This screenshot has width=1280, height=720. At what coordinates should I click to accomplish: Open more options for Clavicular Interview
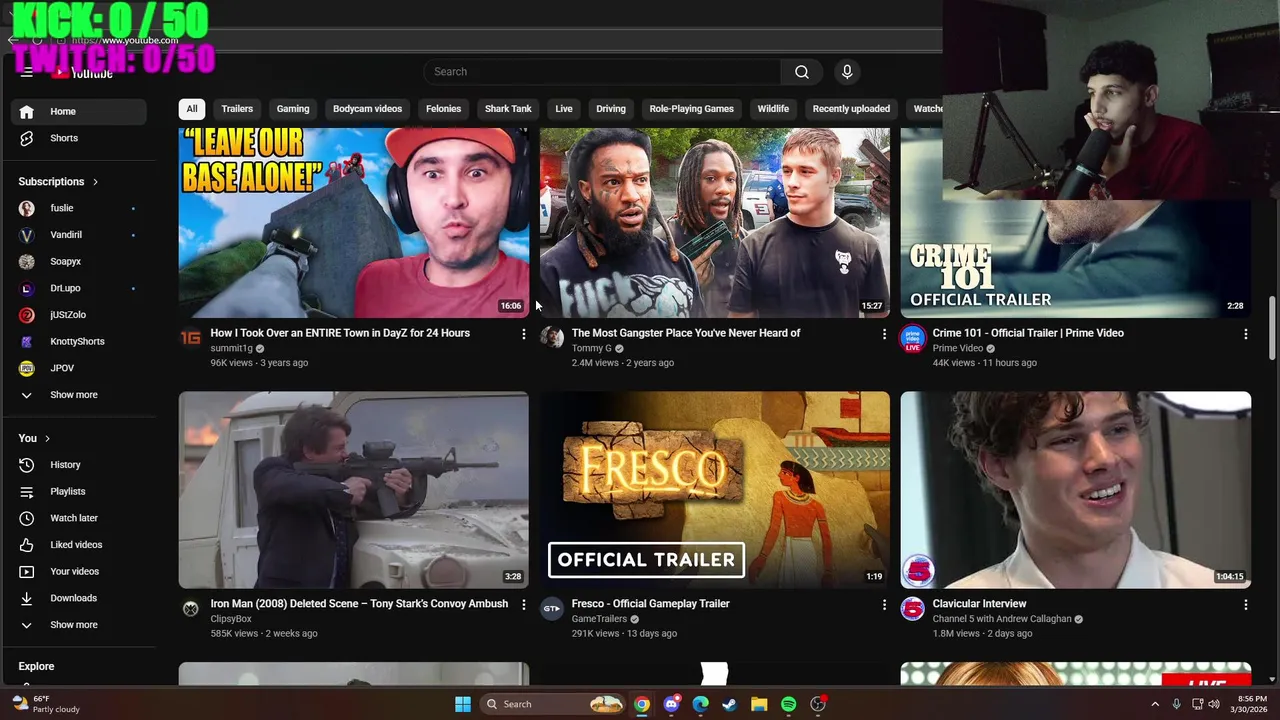coord(1245,605)
